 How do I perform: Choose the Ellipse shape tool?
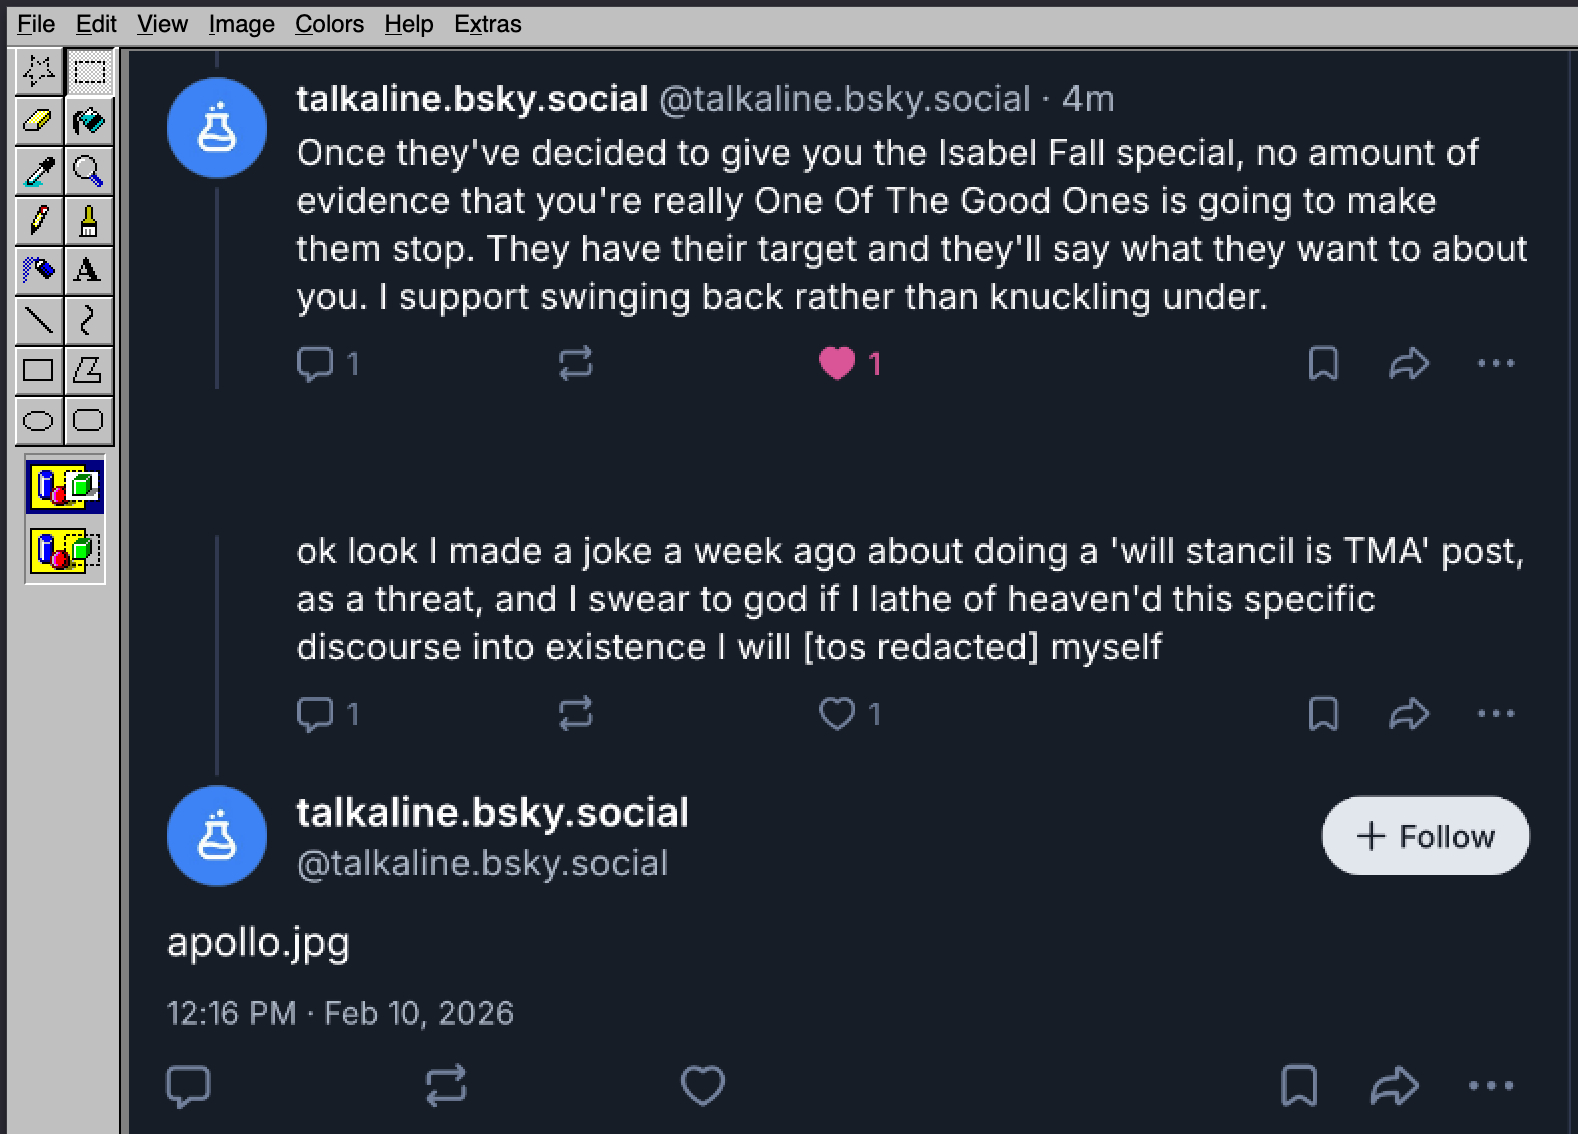tap(38, 420)
